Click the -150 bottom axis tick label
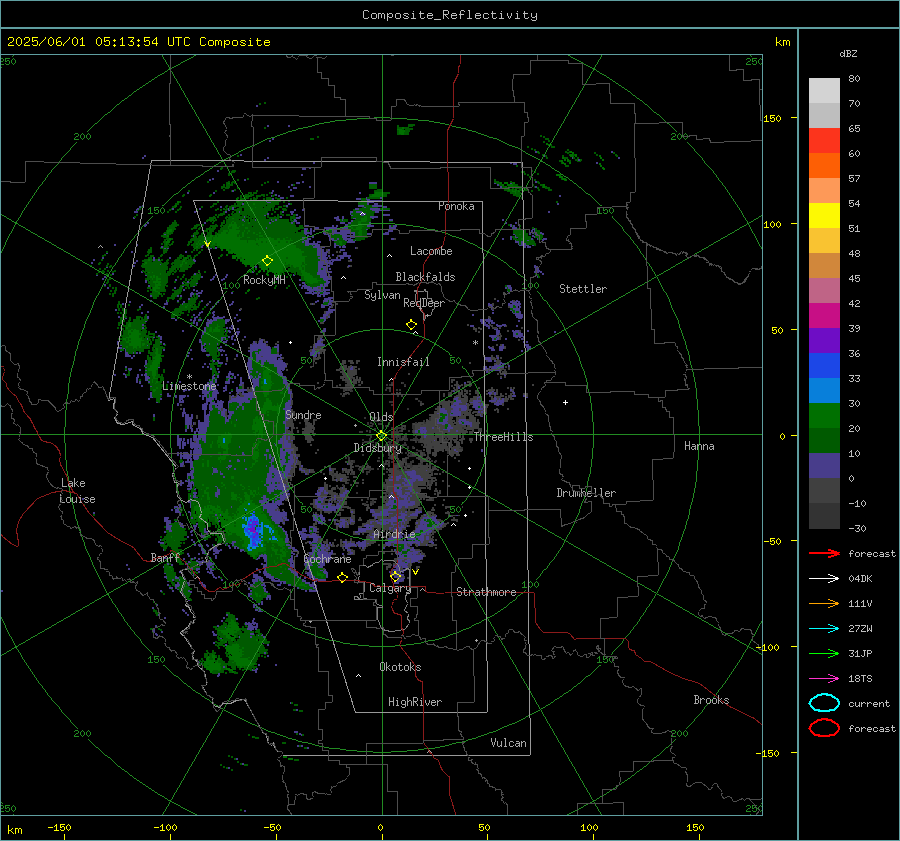This screenshot has height=841, width=900. 59,827
